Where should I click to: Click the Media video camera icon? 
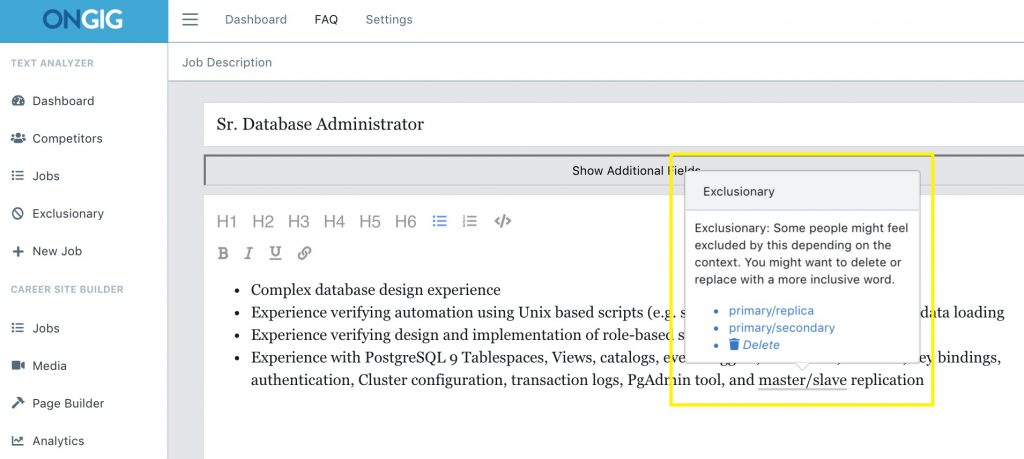pyautogui.click(x=18, y=366)
